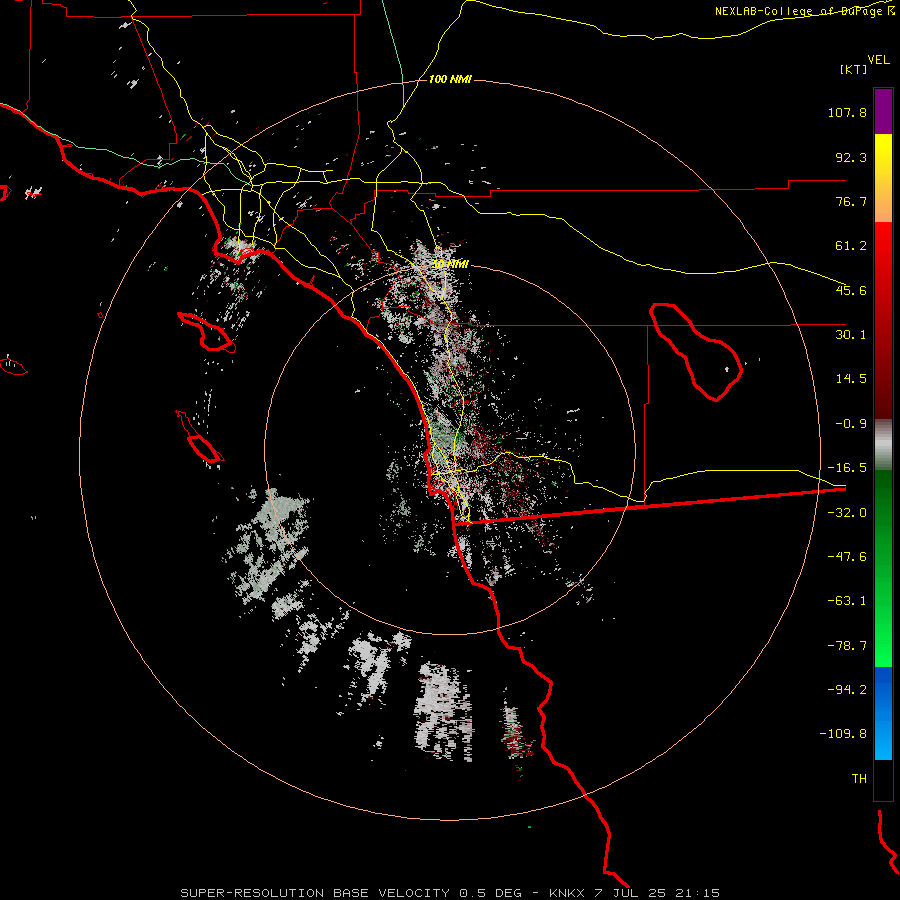The height and width of the screenshot is (900, 900).
Task: Click the -47.6 scale value
Action: (847, 557)
